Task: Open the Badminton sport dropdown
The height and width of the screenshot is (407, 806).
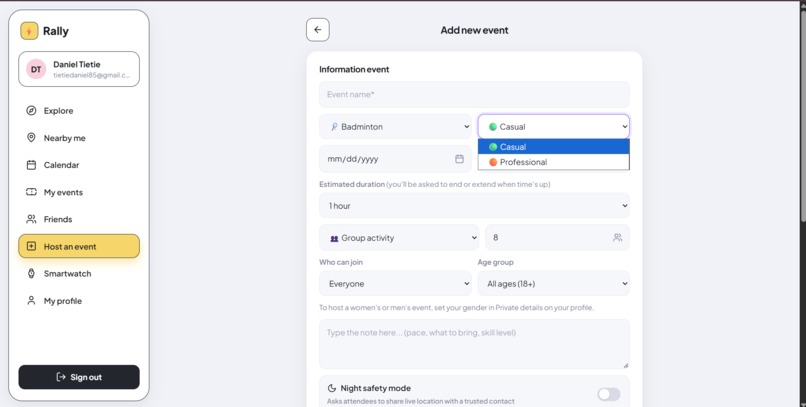Action: (x=395, y=126)
